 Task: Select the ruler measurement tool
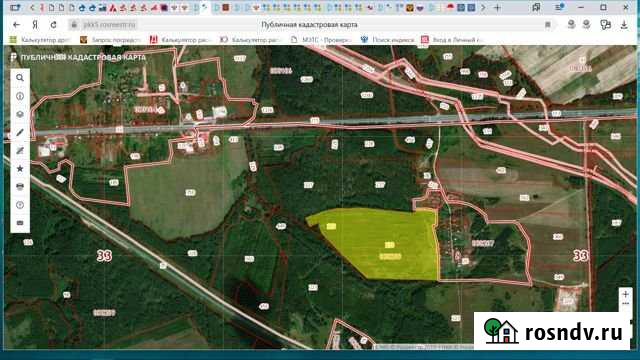pyautogui.click(x=20, y=151)
